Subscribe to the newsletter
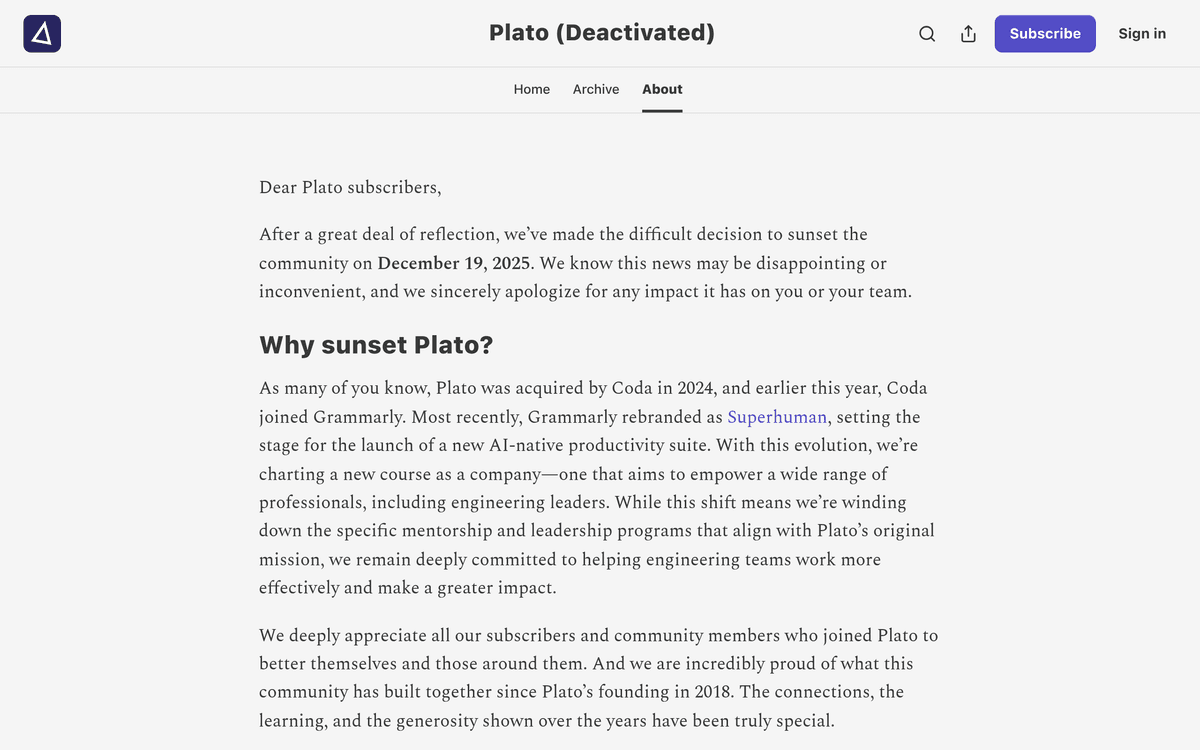Viewport: 1200px width, 750px height. click(1044, 33)
